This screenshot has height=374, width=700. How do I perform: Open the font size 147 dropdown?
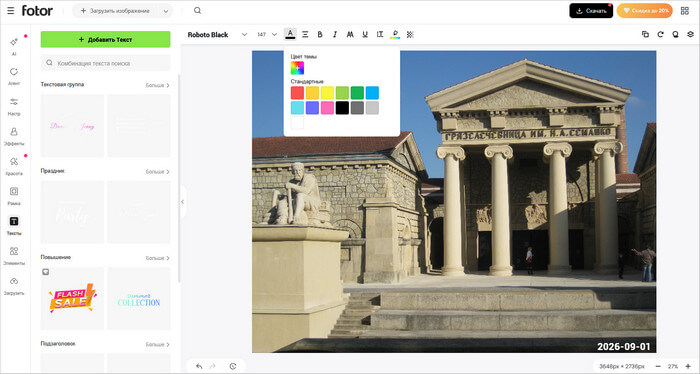[x=267, y=34]
